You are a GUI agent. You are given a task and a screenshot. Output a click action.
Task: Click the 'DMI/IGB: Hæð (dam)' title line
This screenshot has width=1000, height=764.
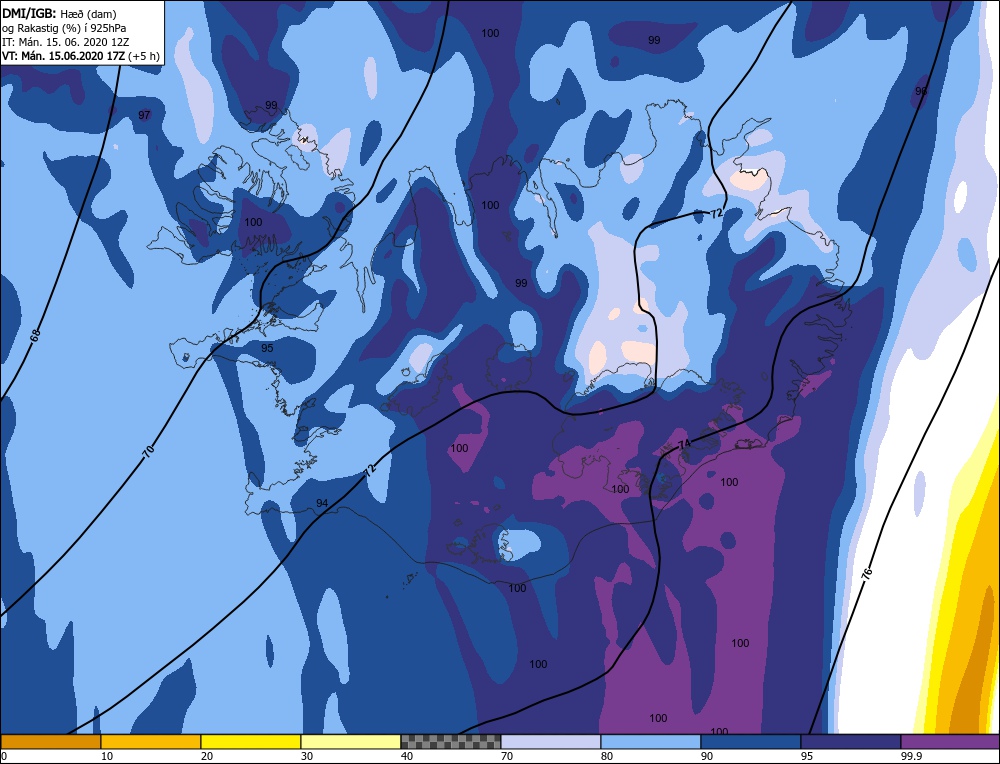pos(59,13)
